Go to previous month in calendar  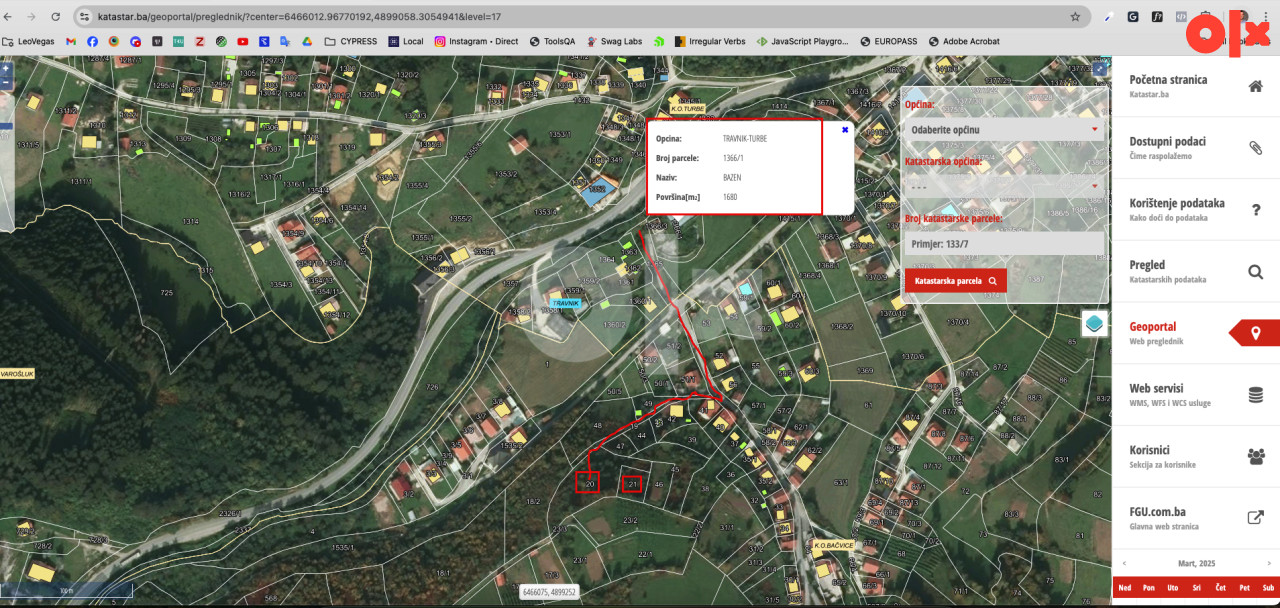(x=1123, y=563)
